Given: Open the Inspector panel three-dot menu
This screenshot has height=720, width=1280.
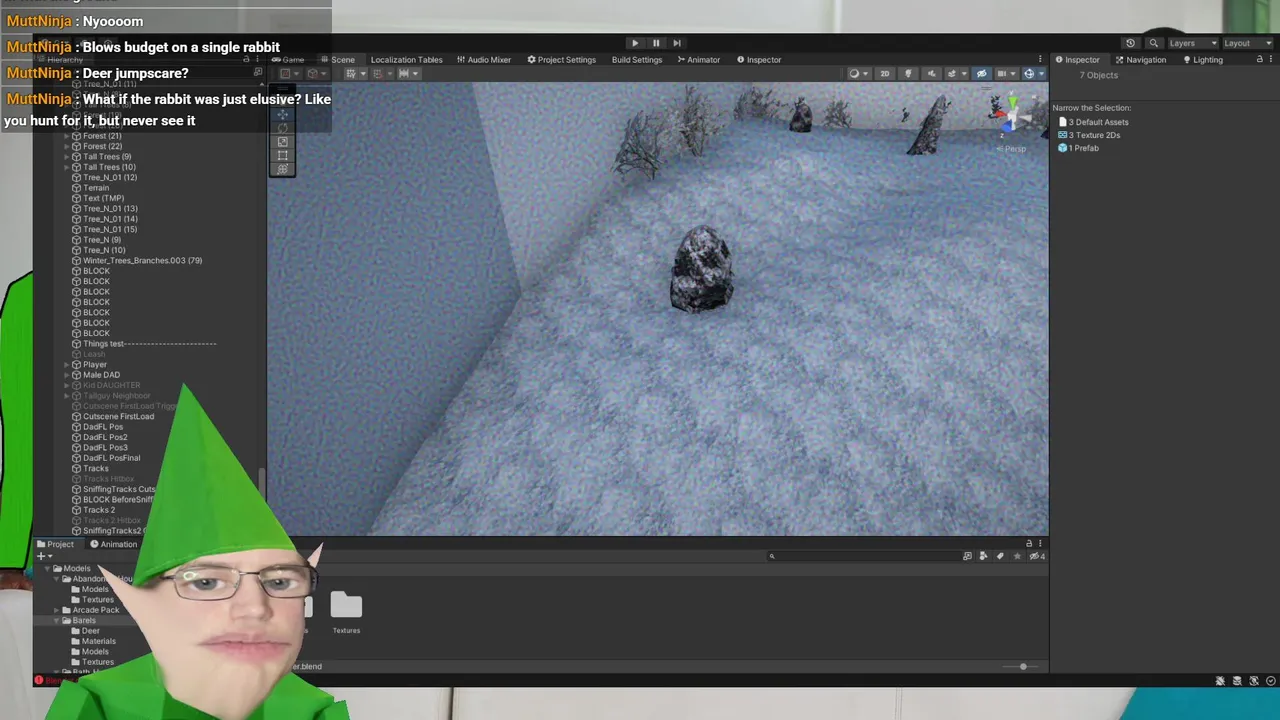Looking at the screenshot, I should coord(1271,60).
